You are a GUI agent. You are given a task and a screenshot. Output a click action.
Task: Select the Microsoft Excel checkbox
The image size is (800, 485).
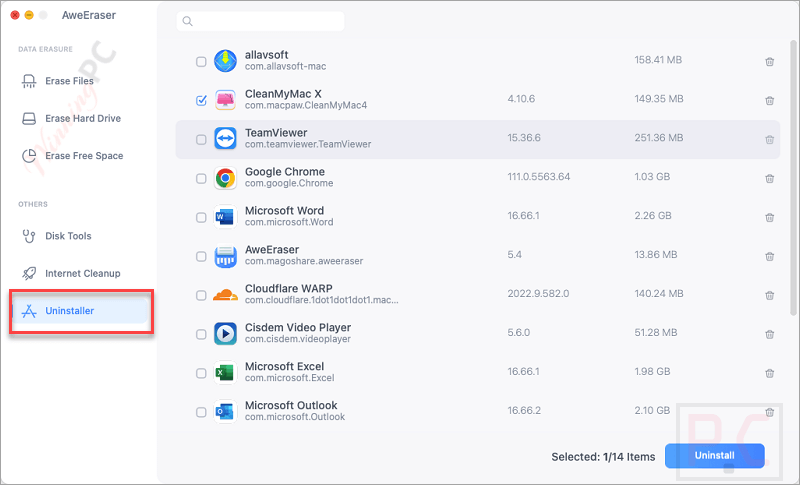click(201, 373)
